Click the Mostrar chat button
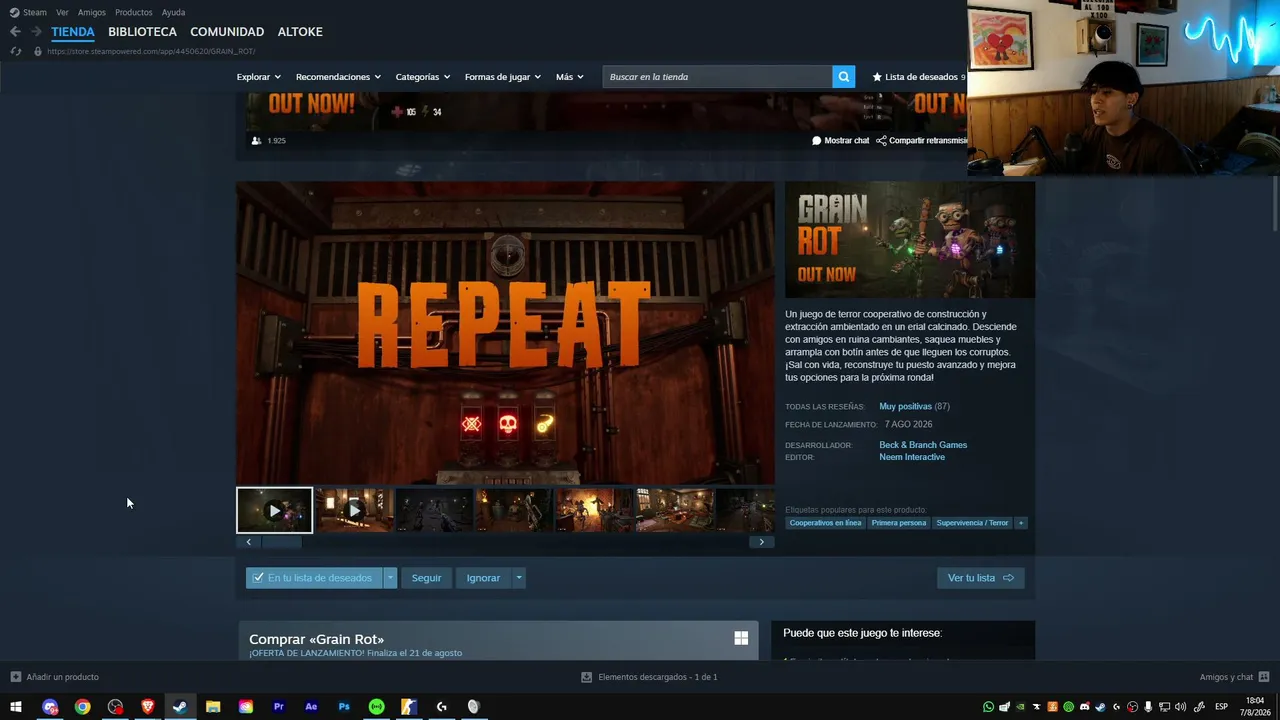Image resolution: width=1280 pixels, height=720 pixels. (x=841, y=141)
